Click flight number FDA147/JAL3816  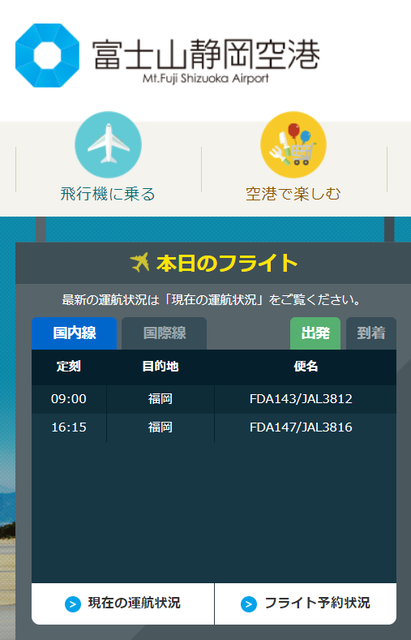point(301,427)
